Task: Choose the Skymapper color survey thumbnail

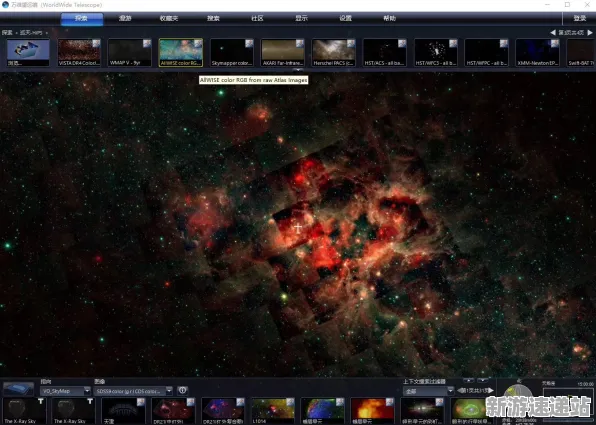Action: [x=232, y=53]
